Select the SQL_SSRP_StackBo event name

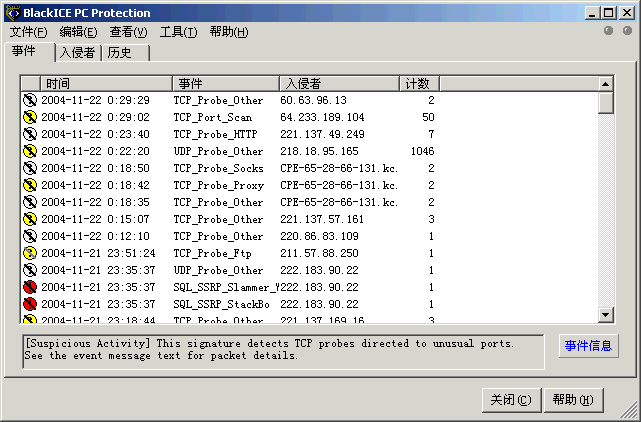pyautogui.click(x=222, y=304)
